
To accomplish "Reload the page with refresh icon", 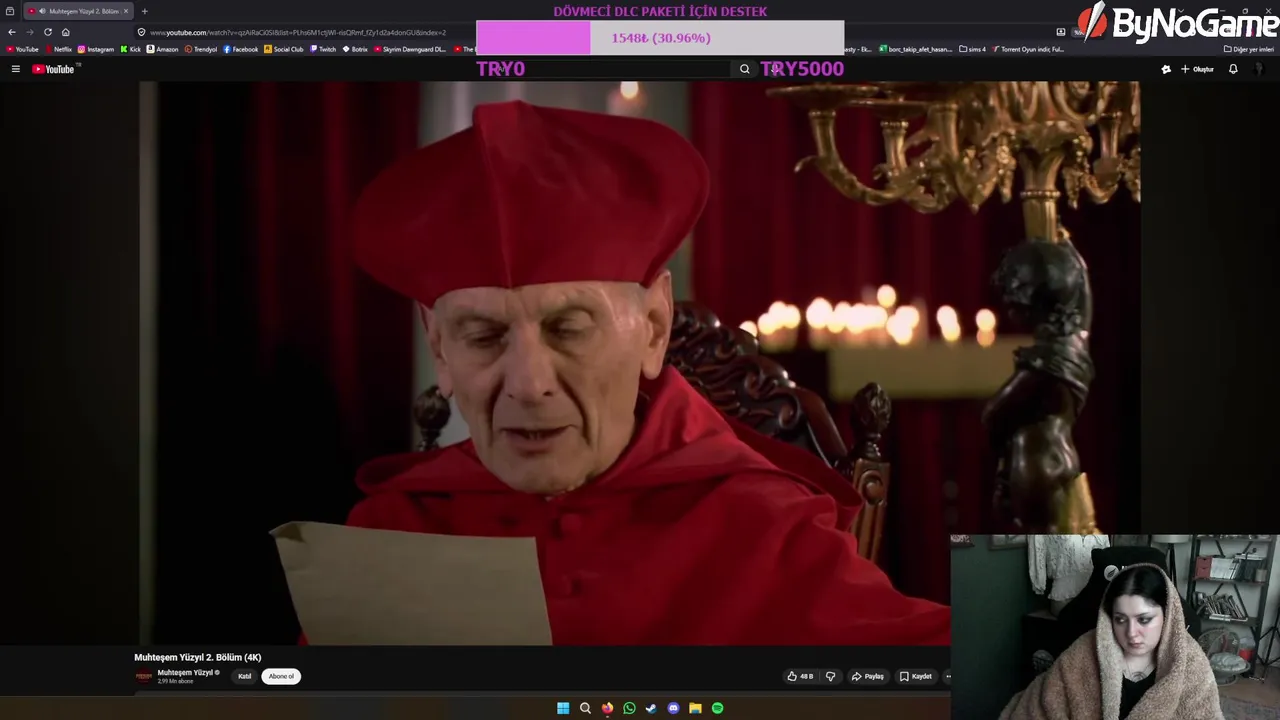I will [x=48, y=32].
